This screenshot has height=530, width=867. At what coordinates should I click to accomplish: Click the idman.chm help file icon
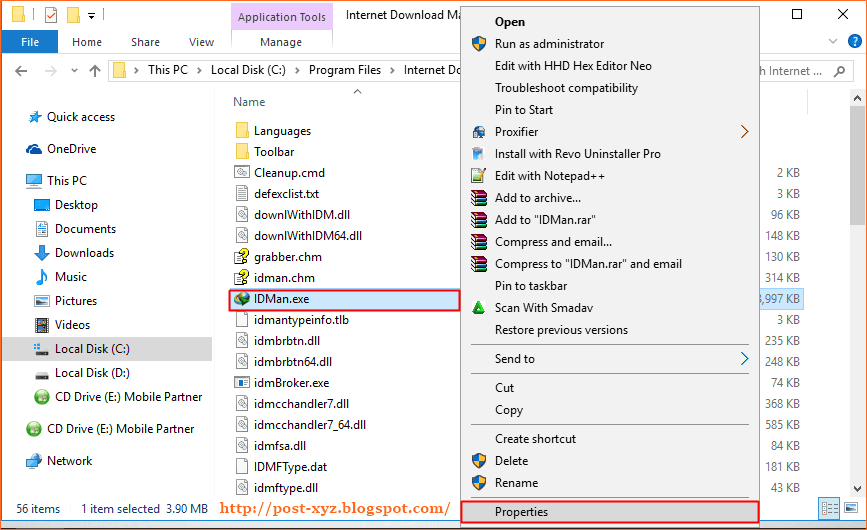[x=242, y=278]
